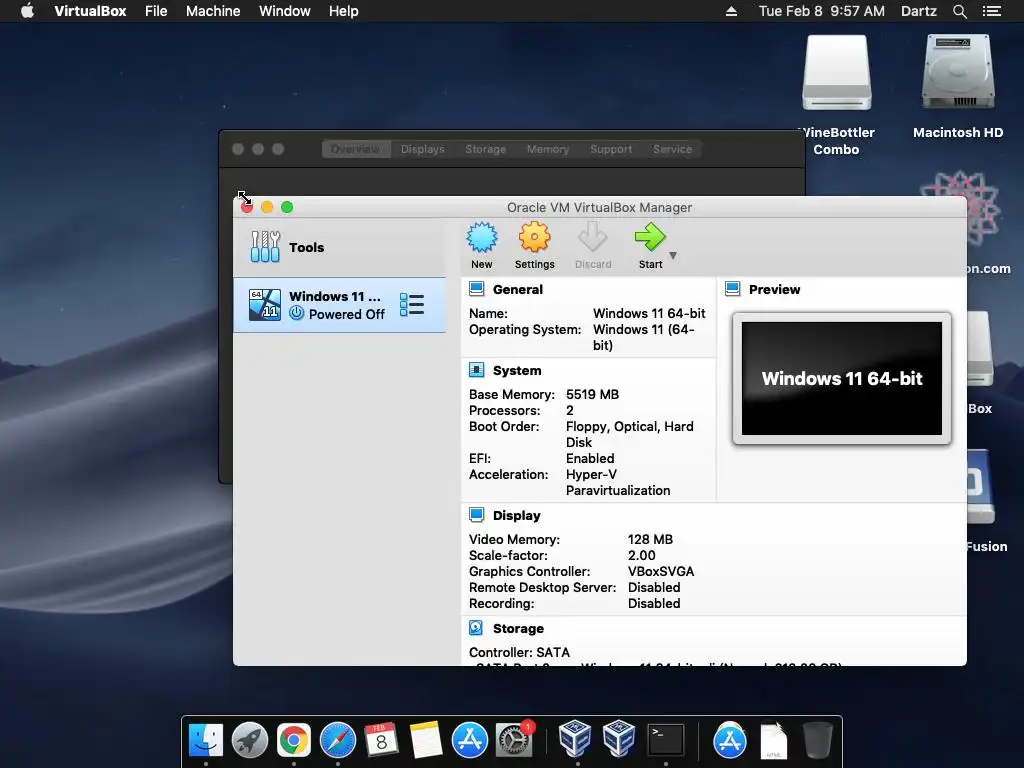Open Calendar from the dock
Viewport: 1024px width, 768px height.
(x=381, y=740)
